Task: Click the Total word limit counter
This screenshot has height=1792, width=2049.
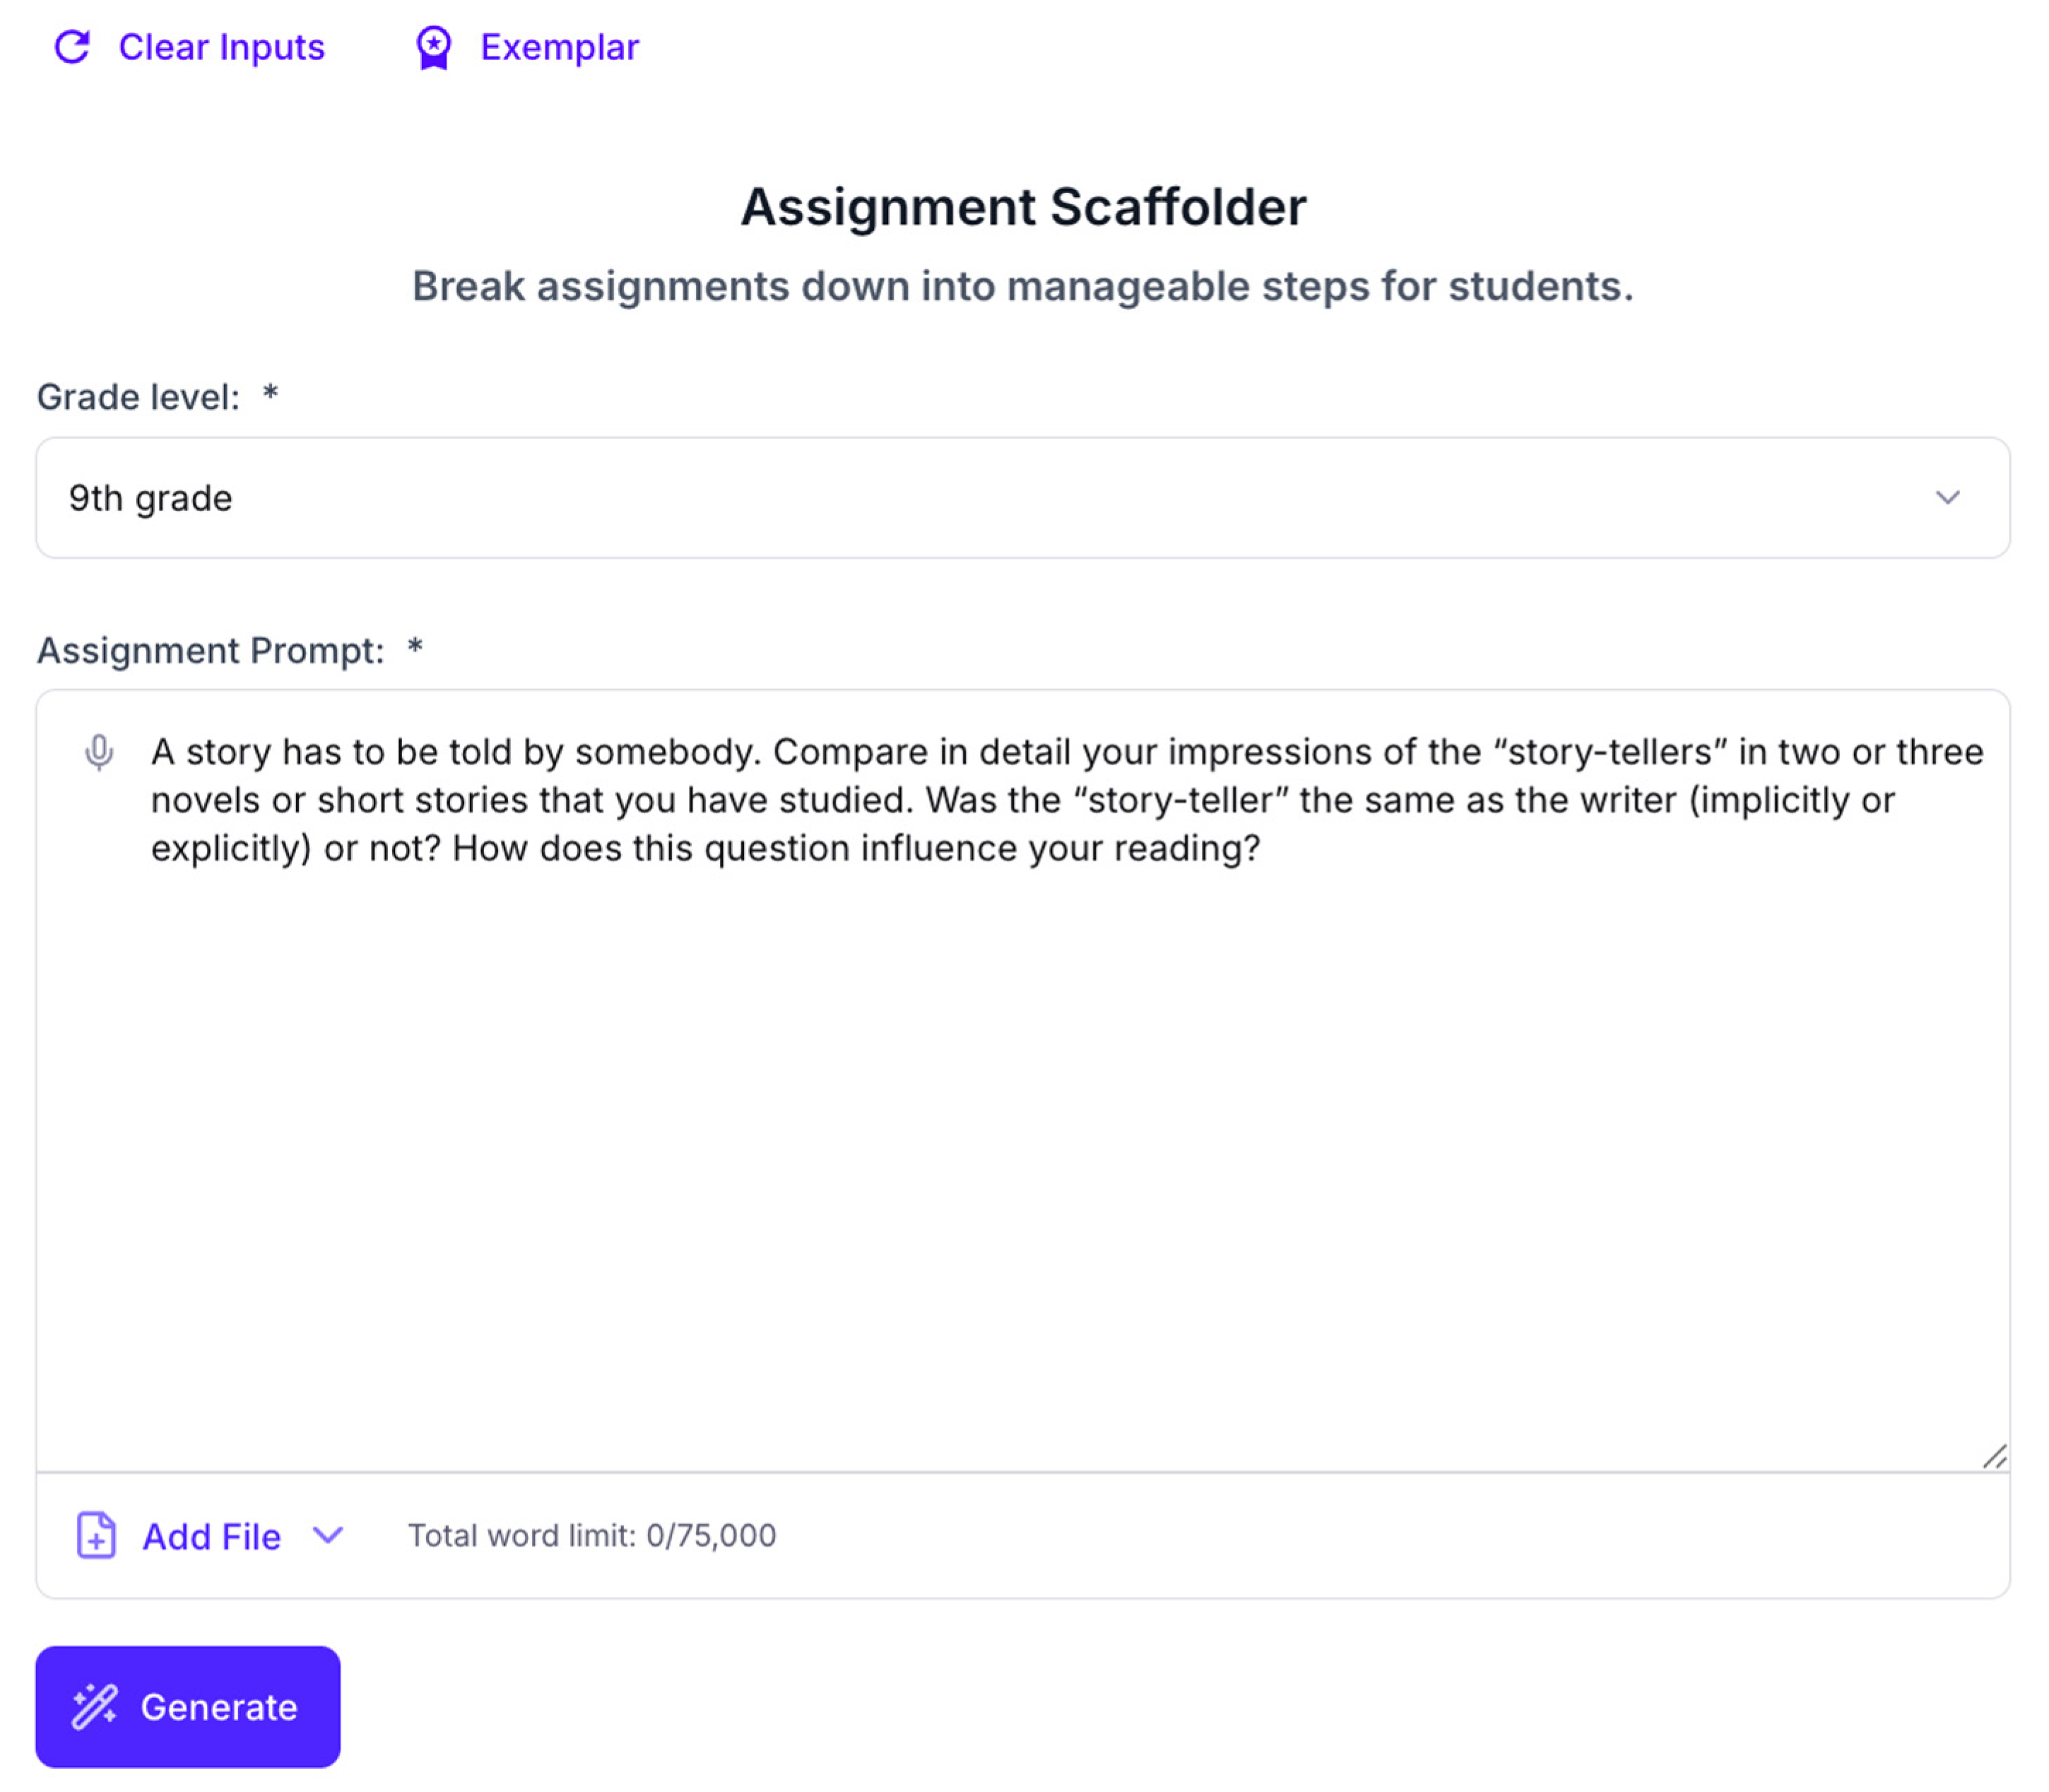Action: pyautogui.click(x=592, y=1535)
